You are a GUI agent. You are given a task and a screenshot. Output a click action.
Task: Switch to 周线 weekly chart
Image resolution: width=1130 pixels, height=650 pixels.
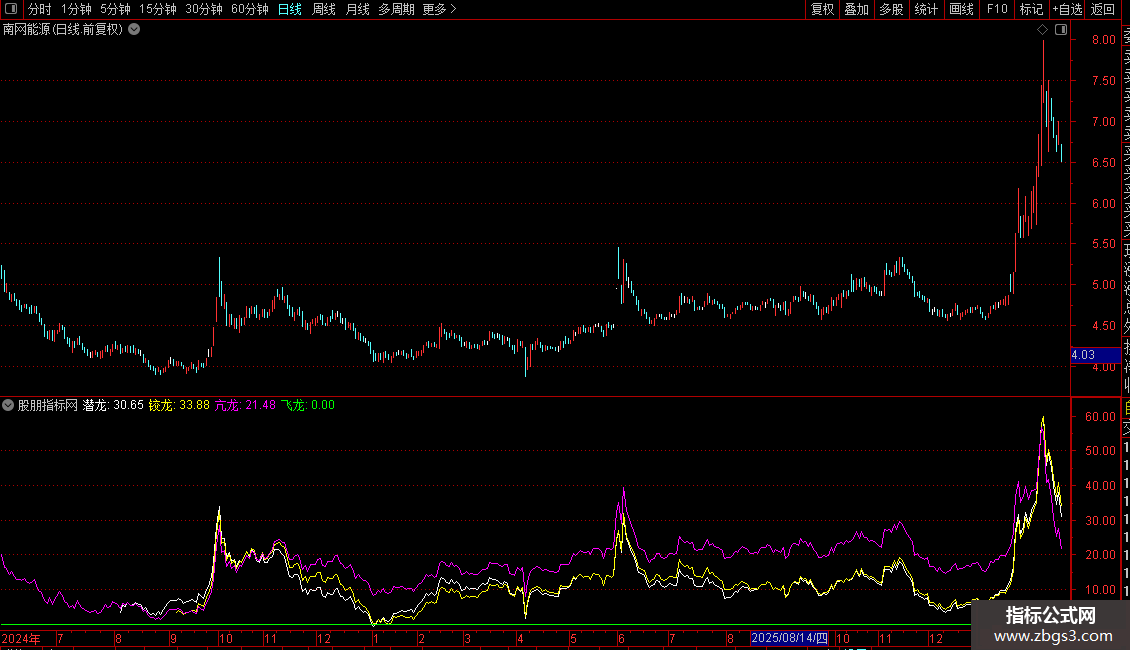(x=324, y=9)
